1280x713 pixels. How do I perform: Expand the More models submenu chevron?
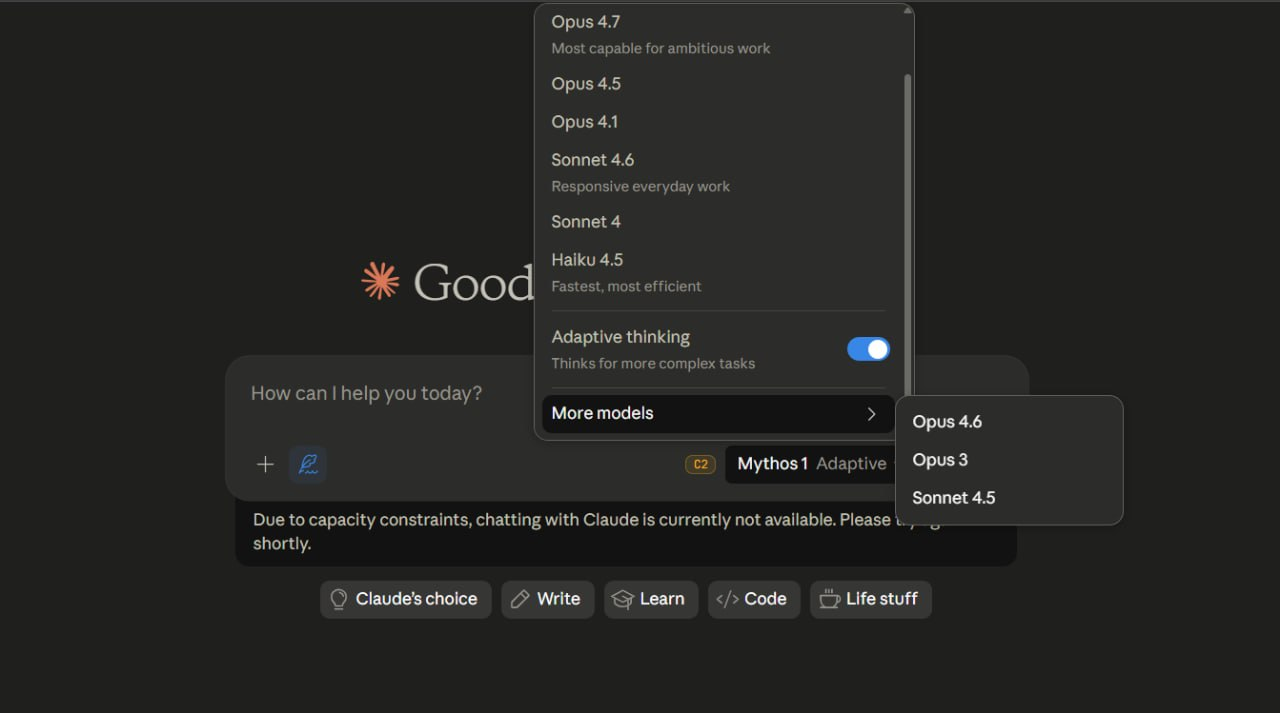(871, 414)
